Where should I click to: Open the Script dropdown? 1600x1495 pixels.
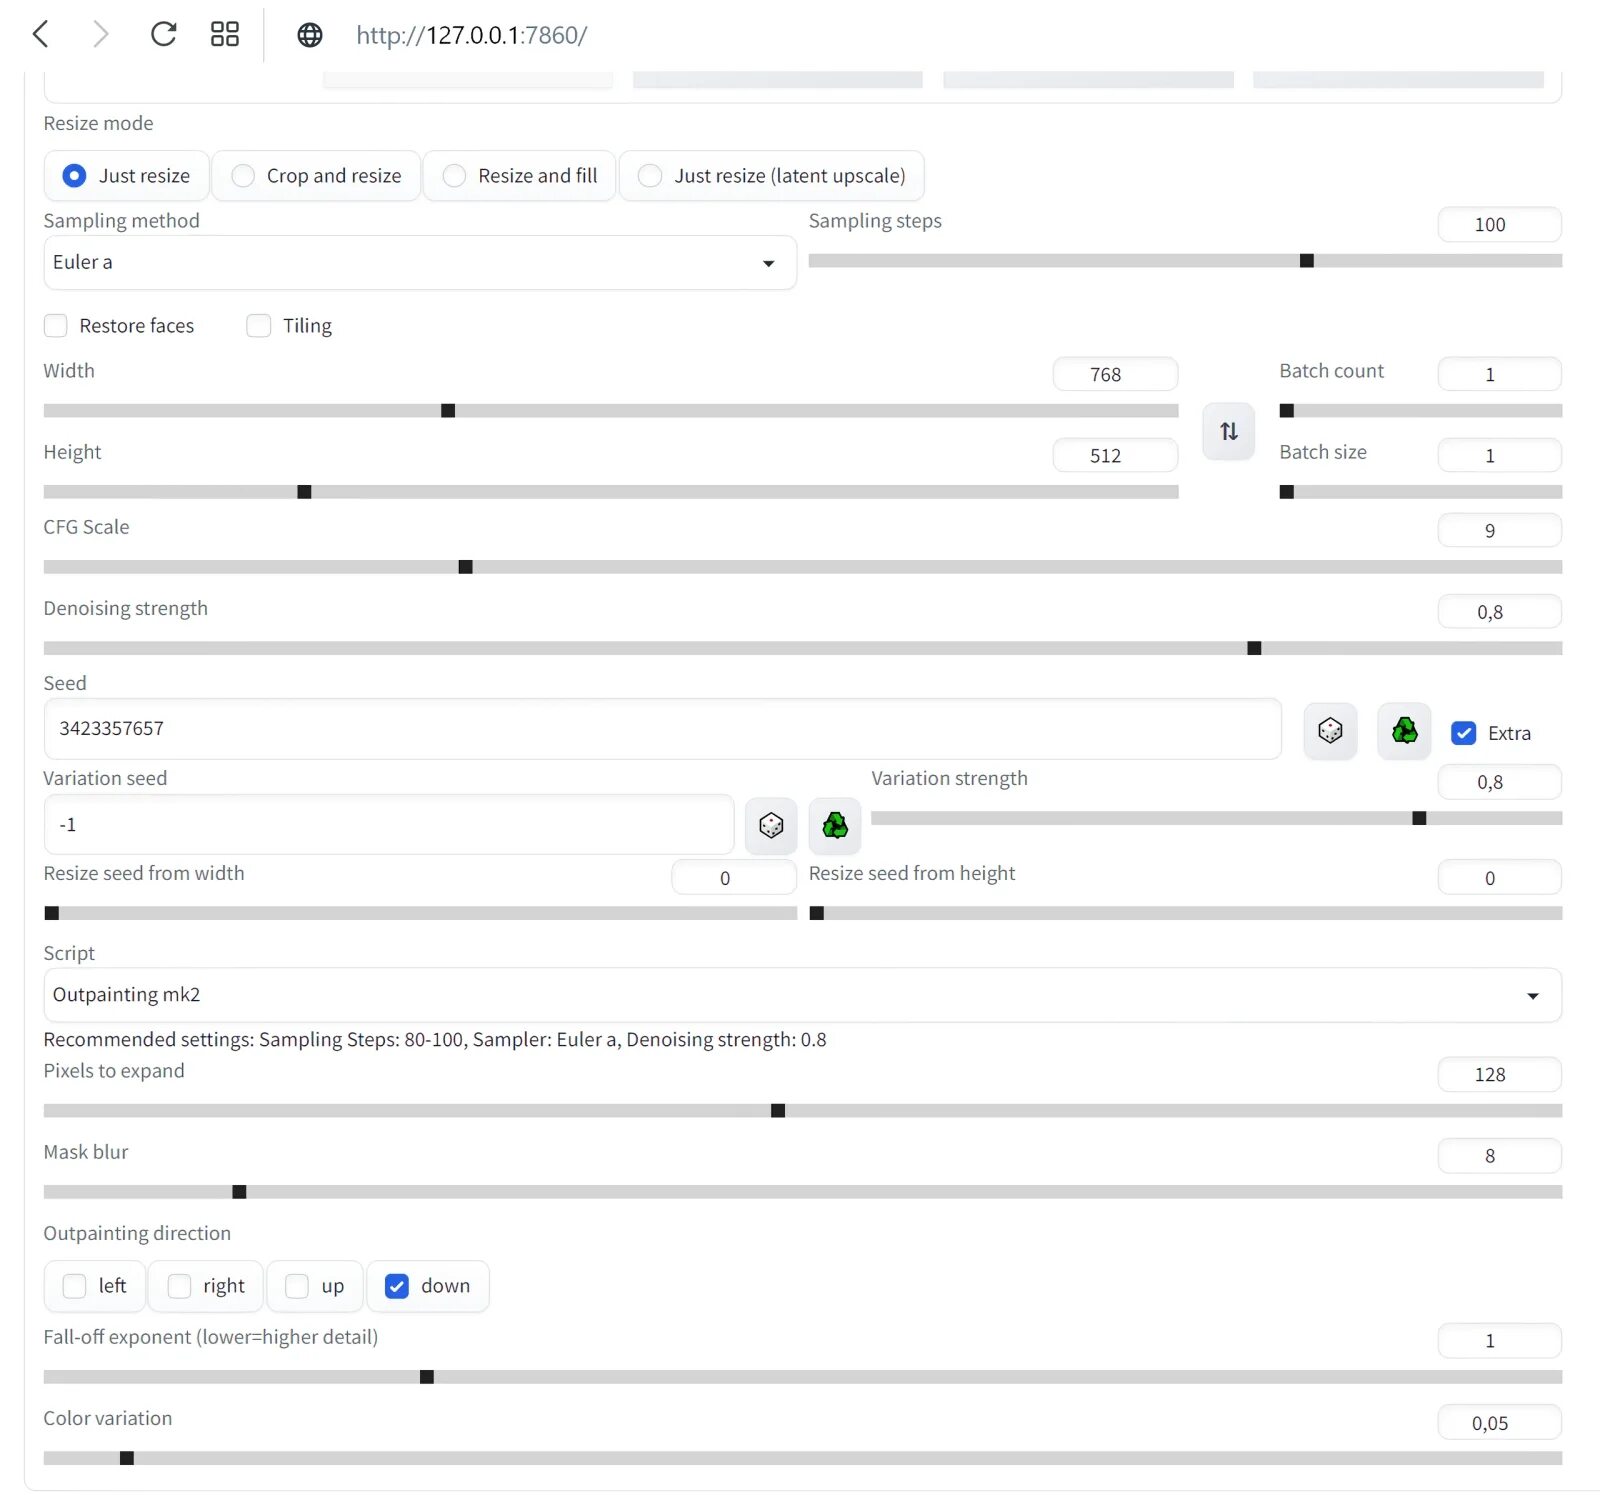click(x=802, y=995)
